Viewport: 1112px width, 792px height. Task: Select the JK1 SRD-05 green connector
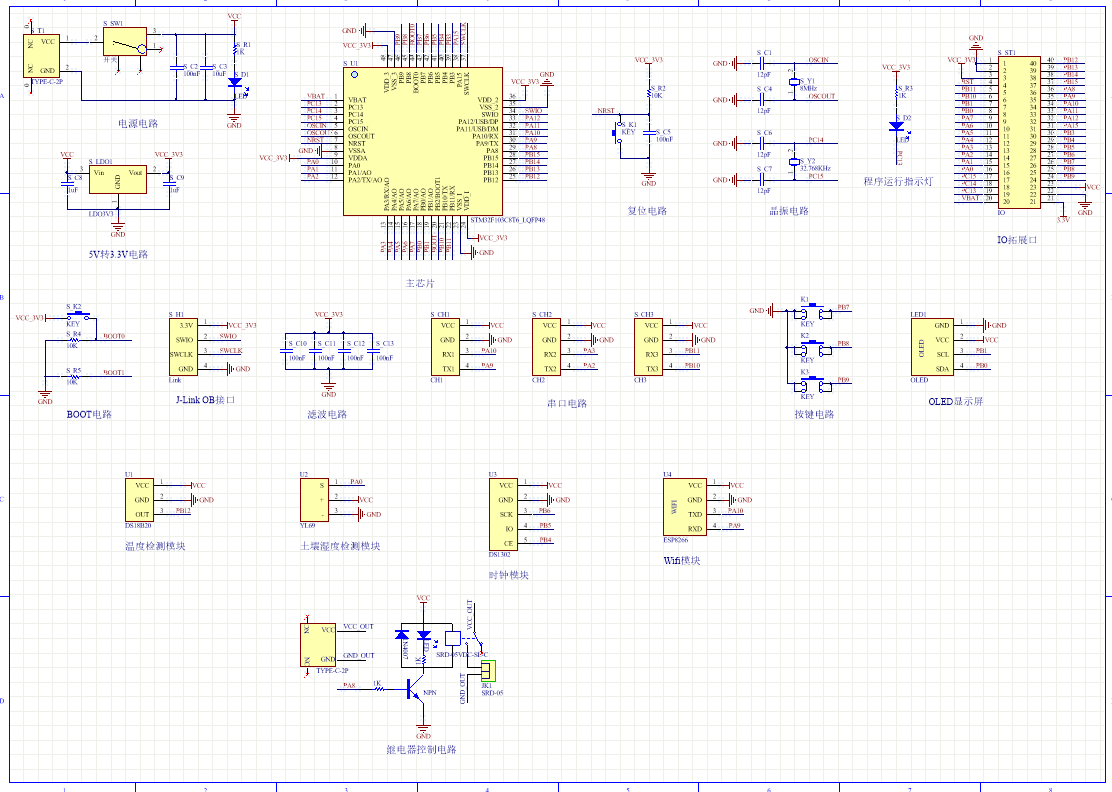pyautogui.click(x=488, y=670)
